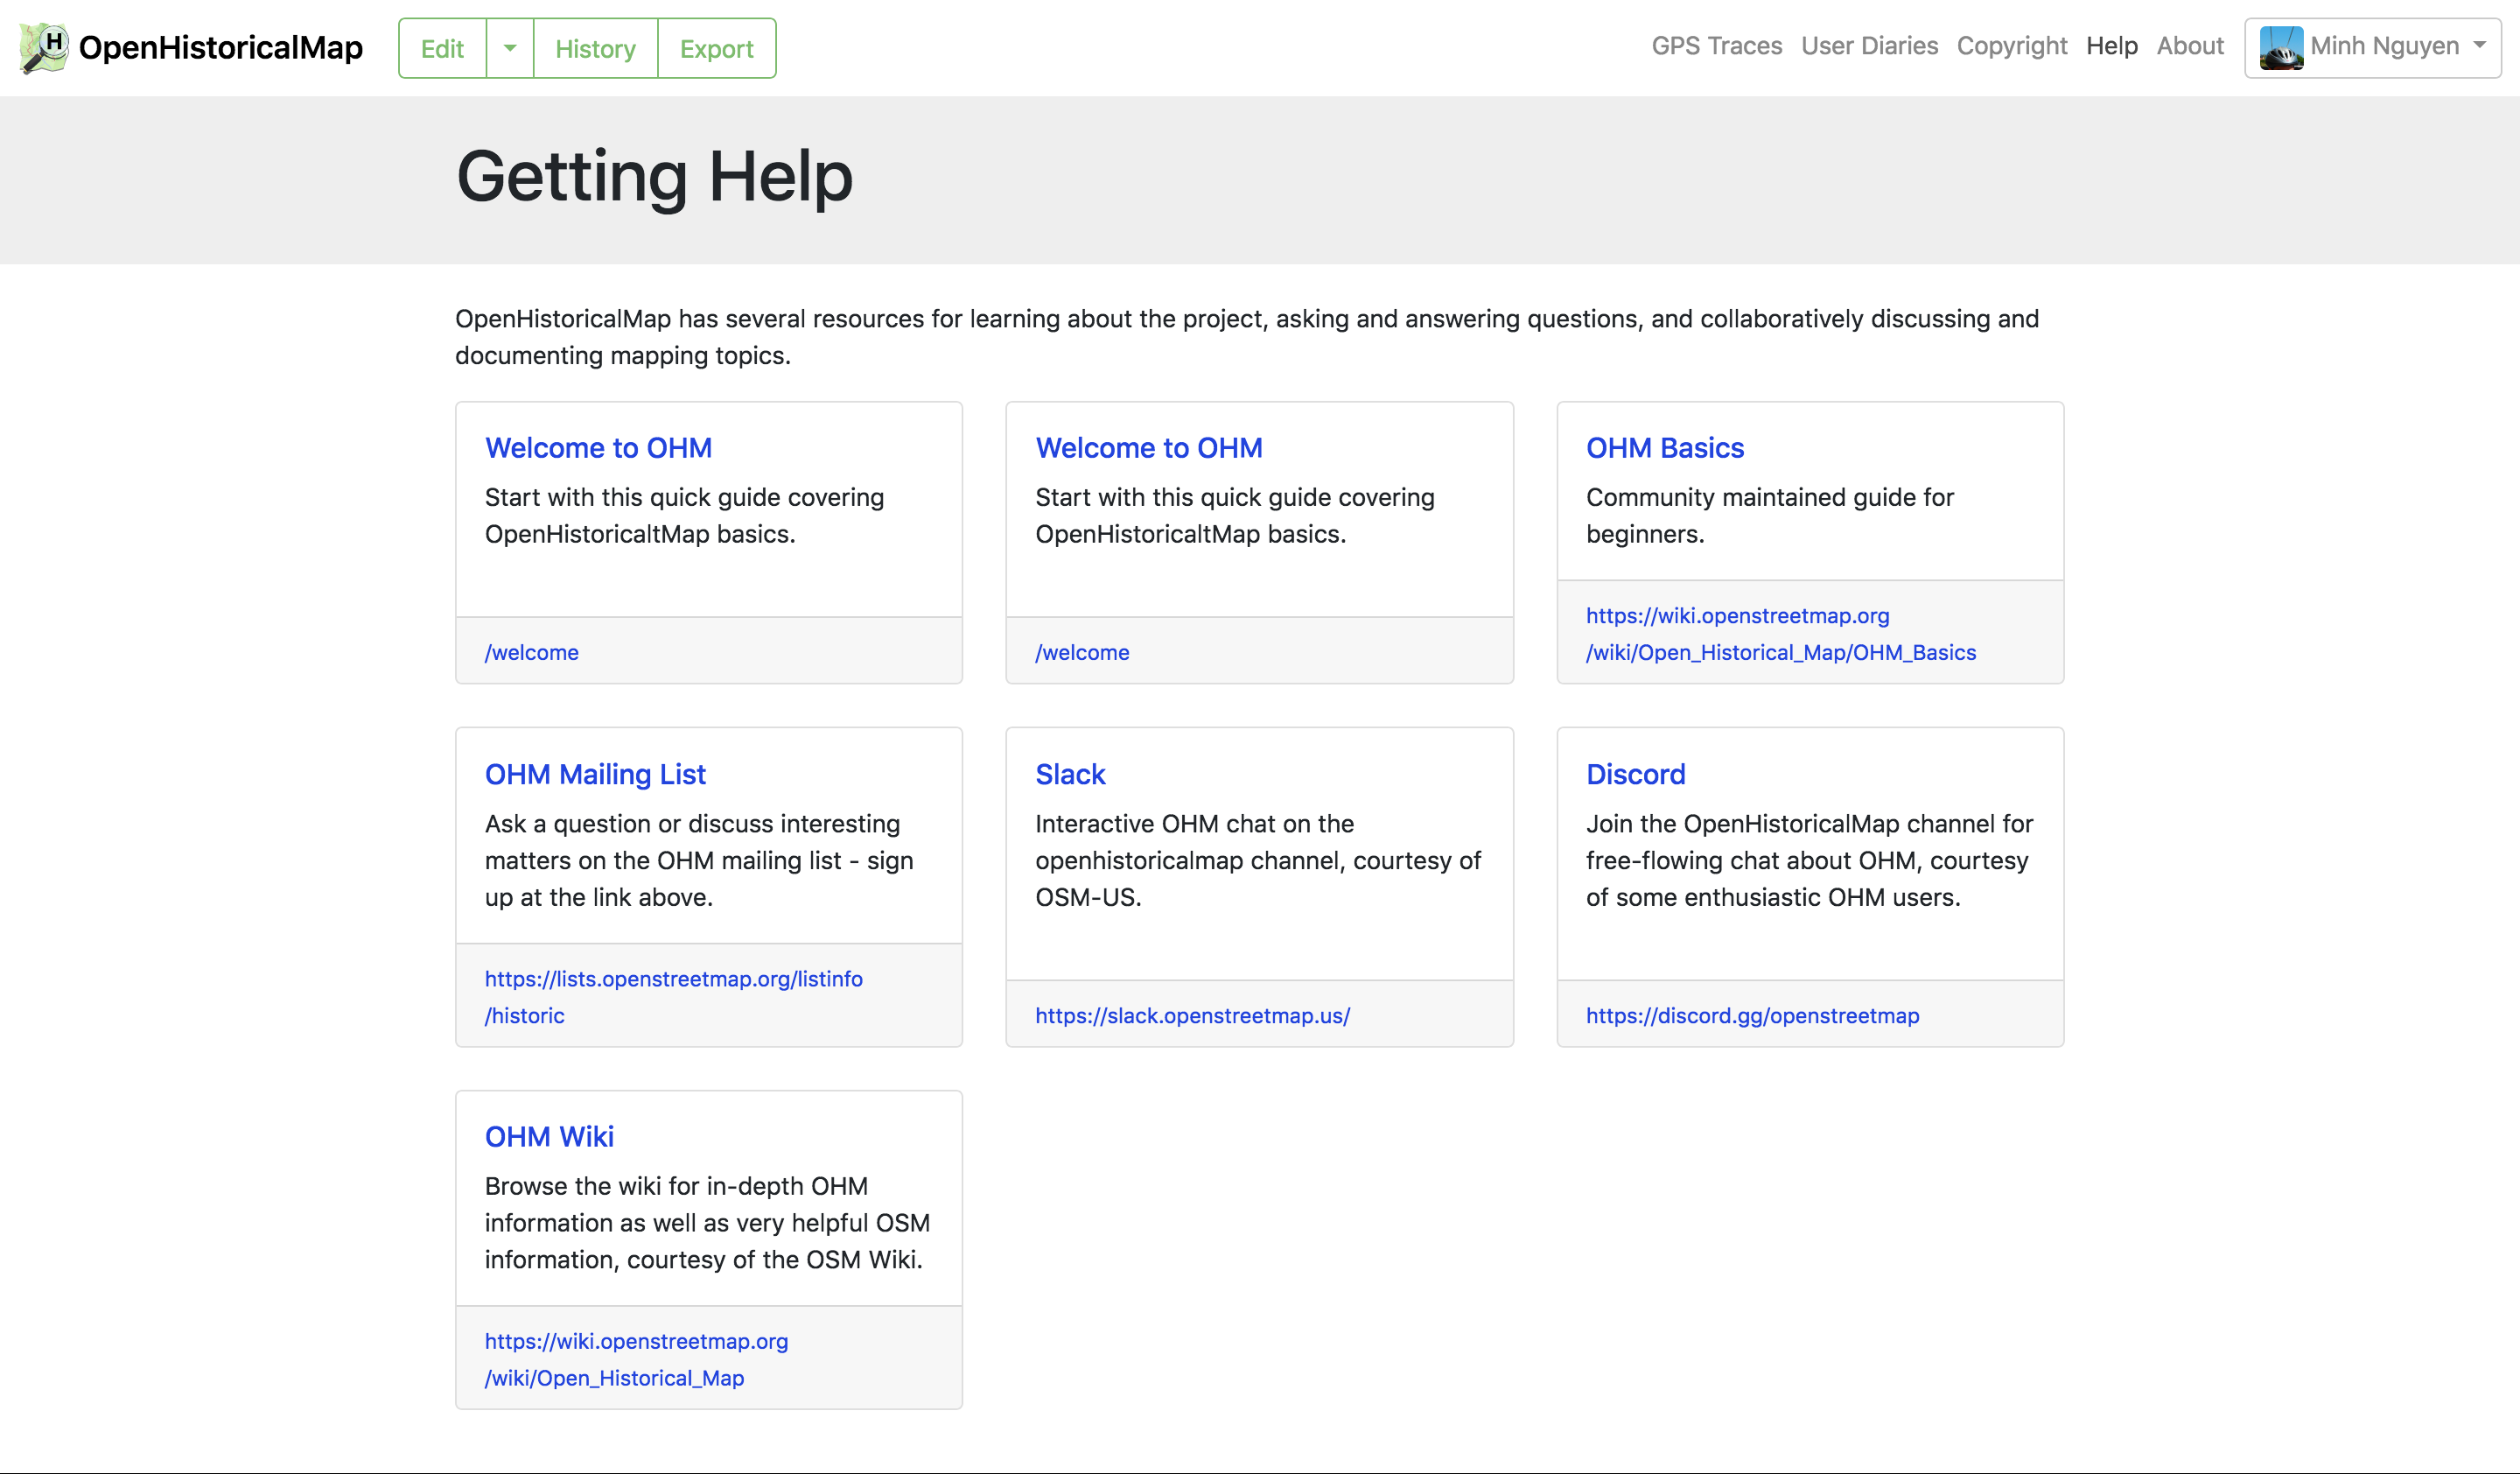Open the Help page
2520x1474 pixels.
click(2112, 45)
